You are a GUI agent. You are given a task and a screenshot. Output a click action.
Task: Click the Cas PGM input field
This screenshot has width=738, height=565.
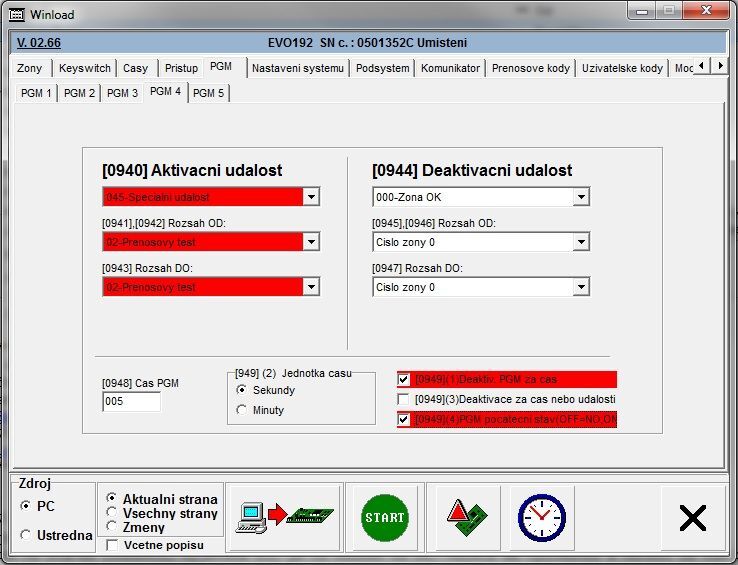tap(131, 402)
